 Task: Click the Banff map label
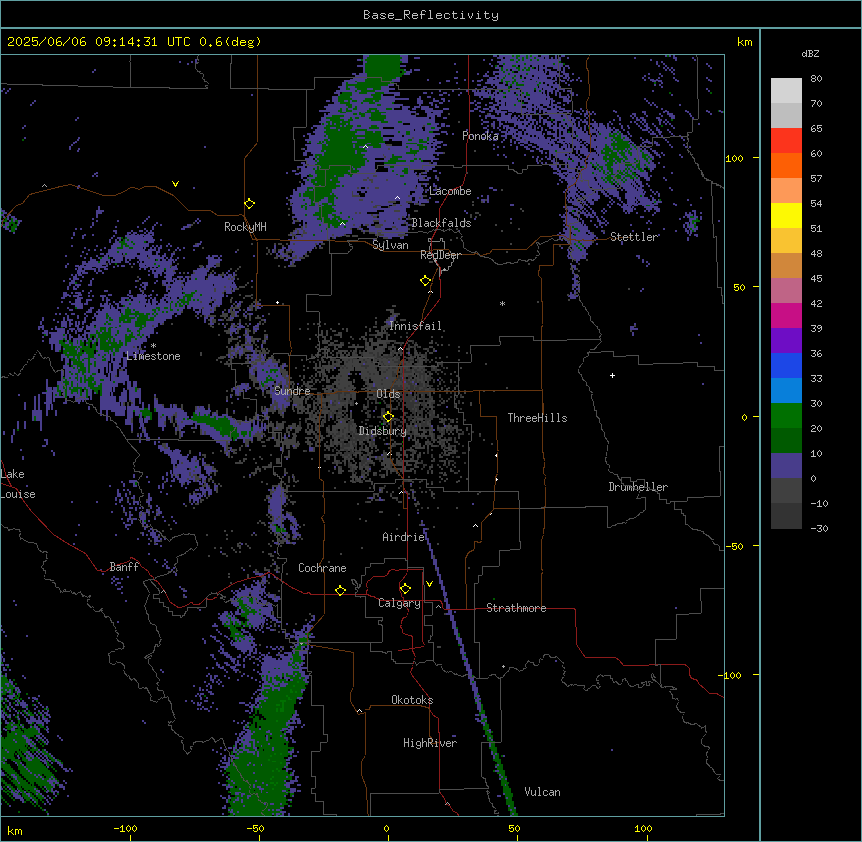[x=124, y=567]
